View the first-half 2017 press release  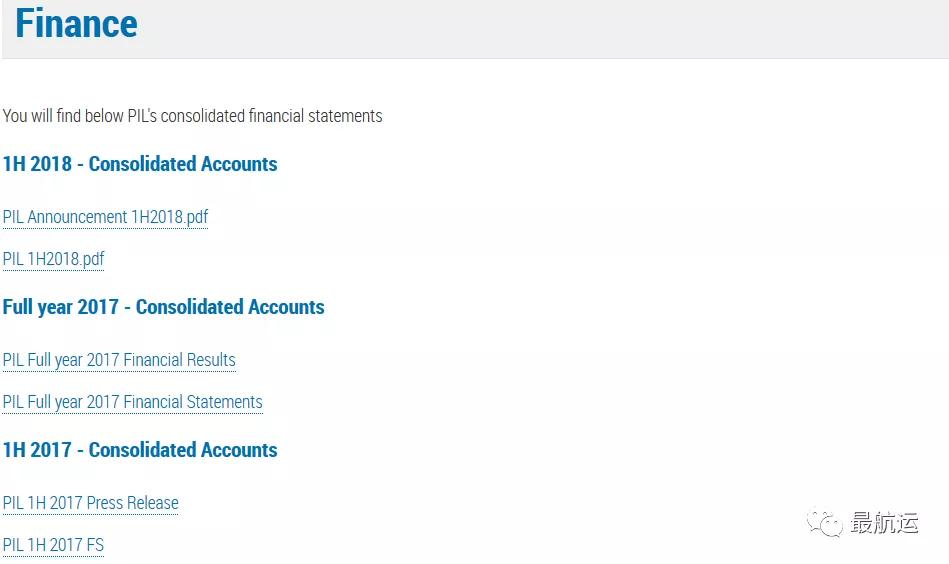pos(91,503)
